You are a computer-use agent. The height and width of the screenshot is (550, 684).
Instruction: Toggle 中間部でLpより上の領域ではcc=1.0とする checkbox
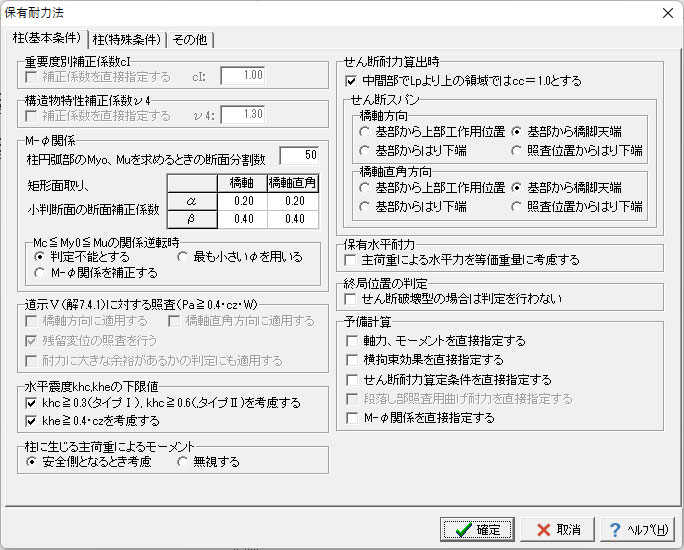point(463,81)
